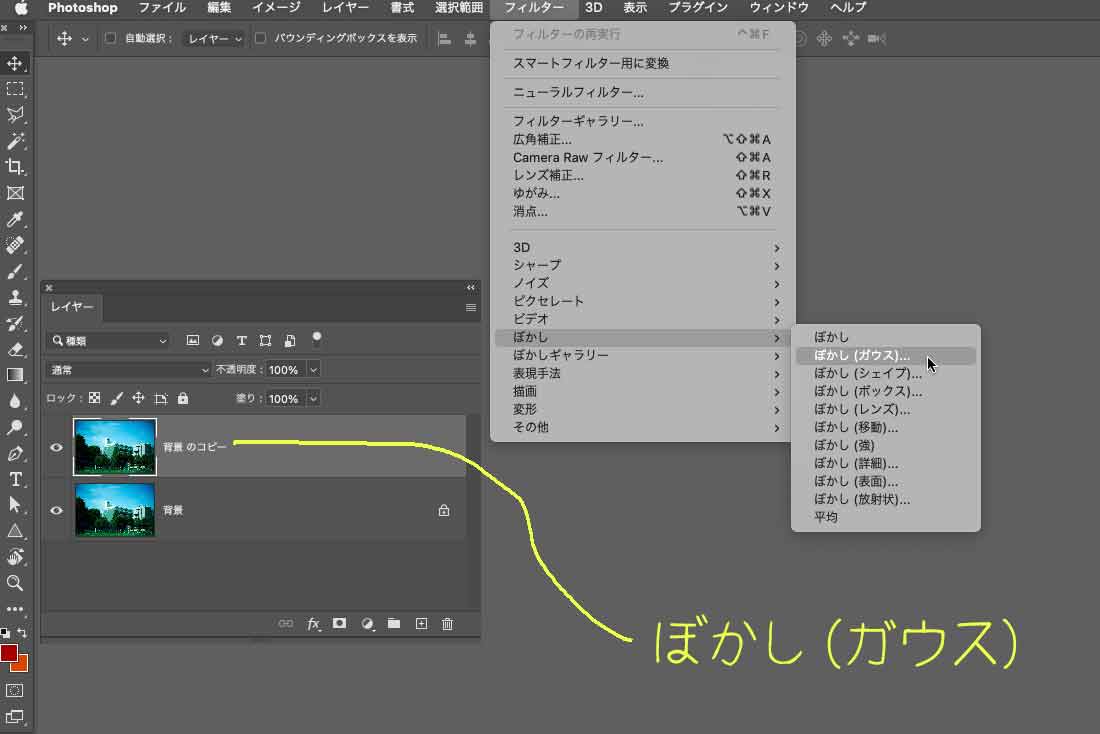Select the Clone Stamp tool

click(15, 297)
